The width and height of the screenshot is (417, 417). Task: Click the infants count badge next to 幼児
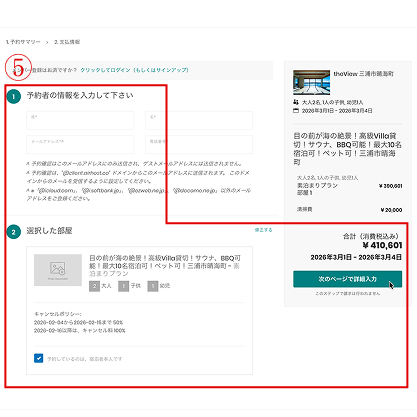(153, 286)
